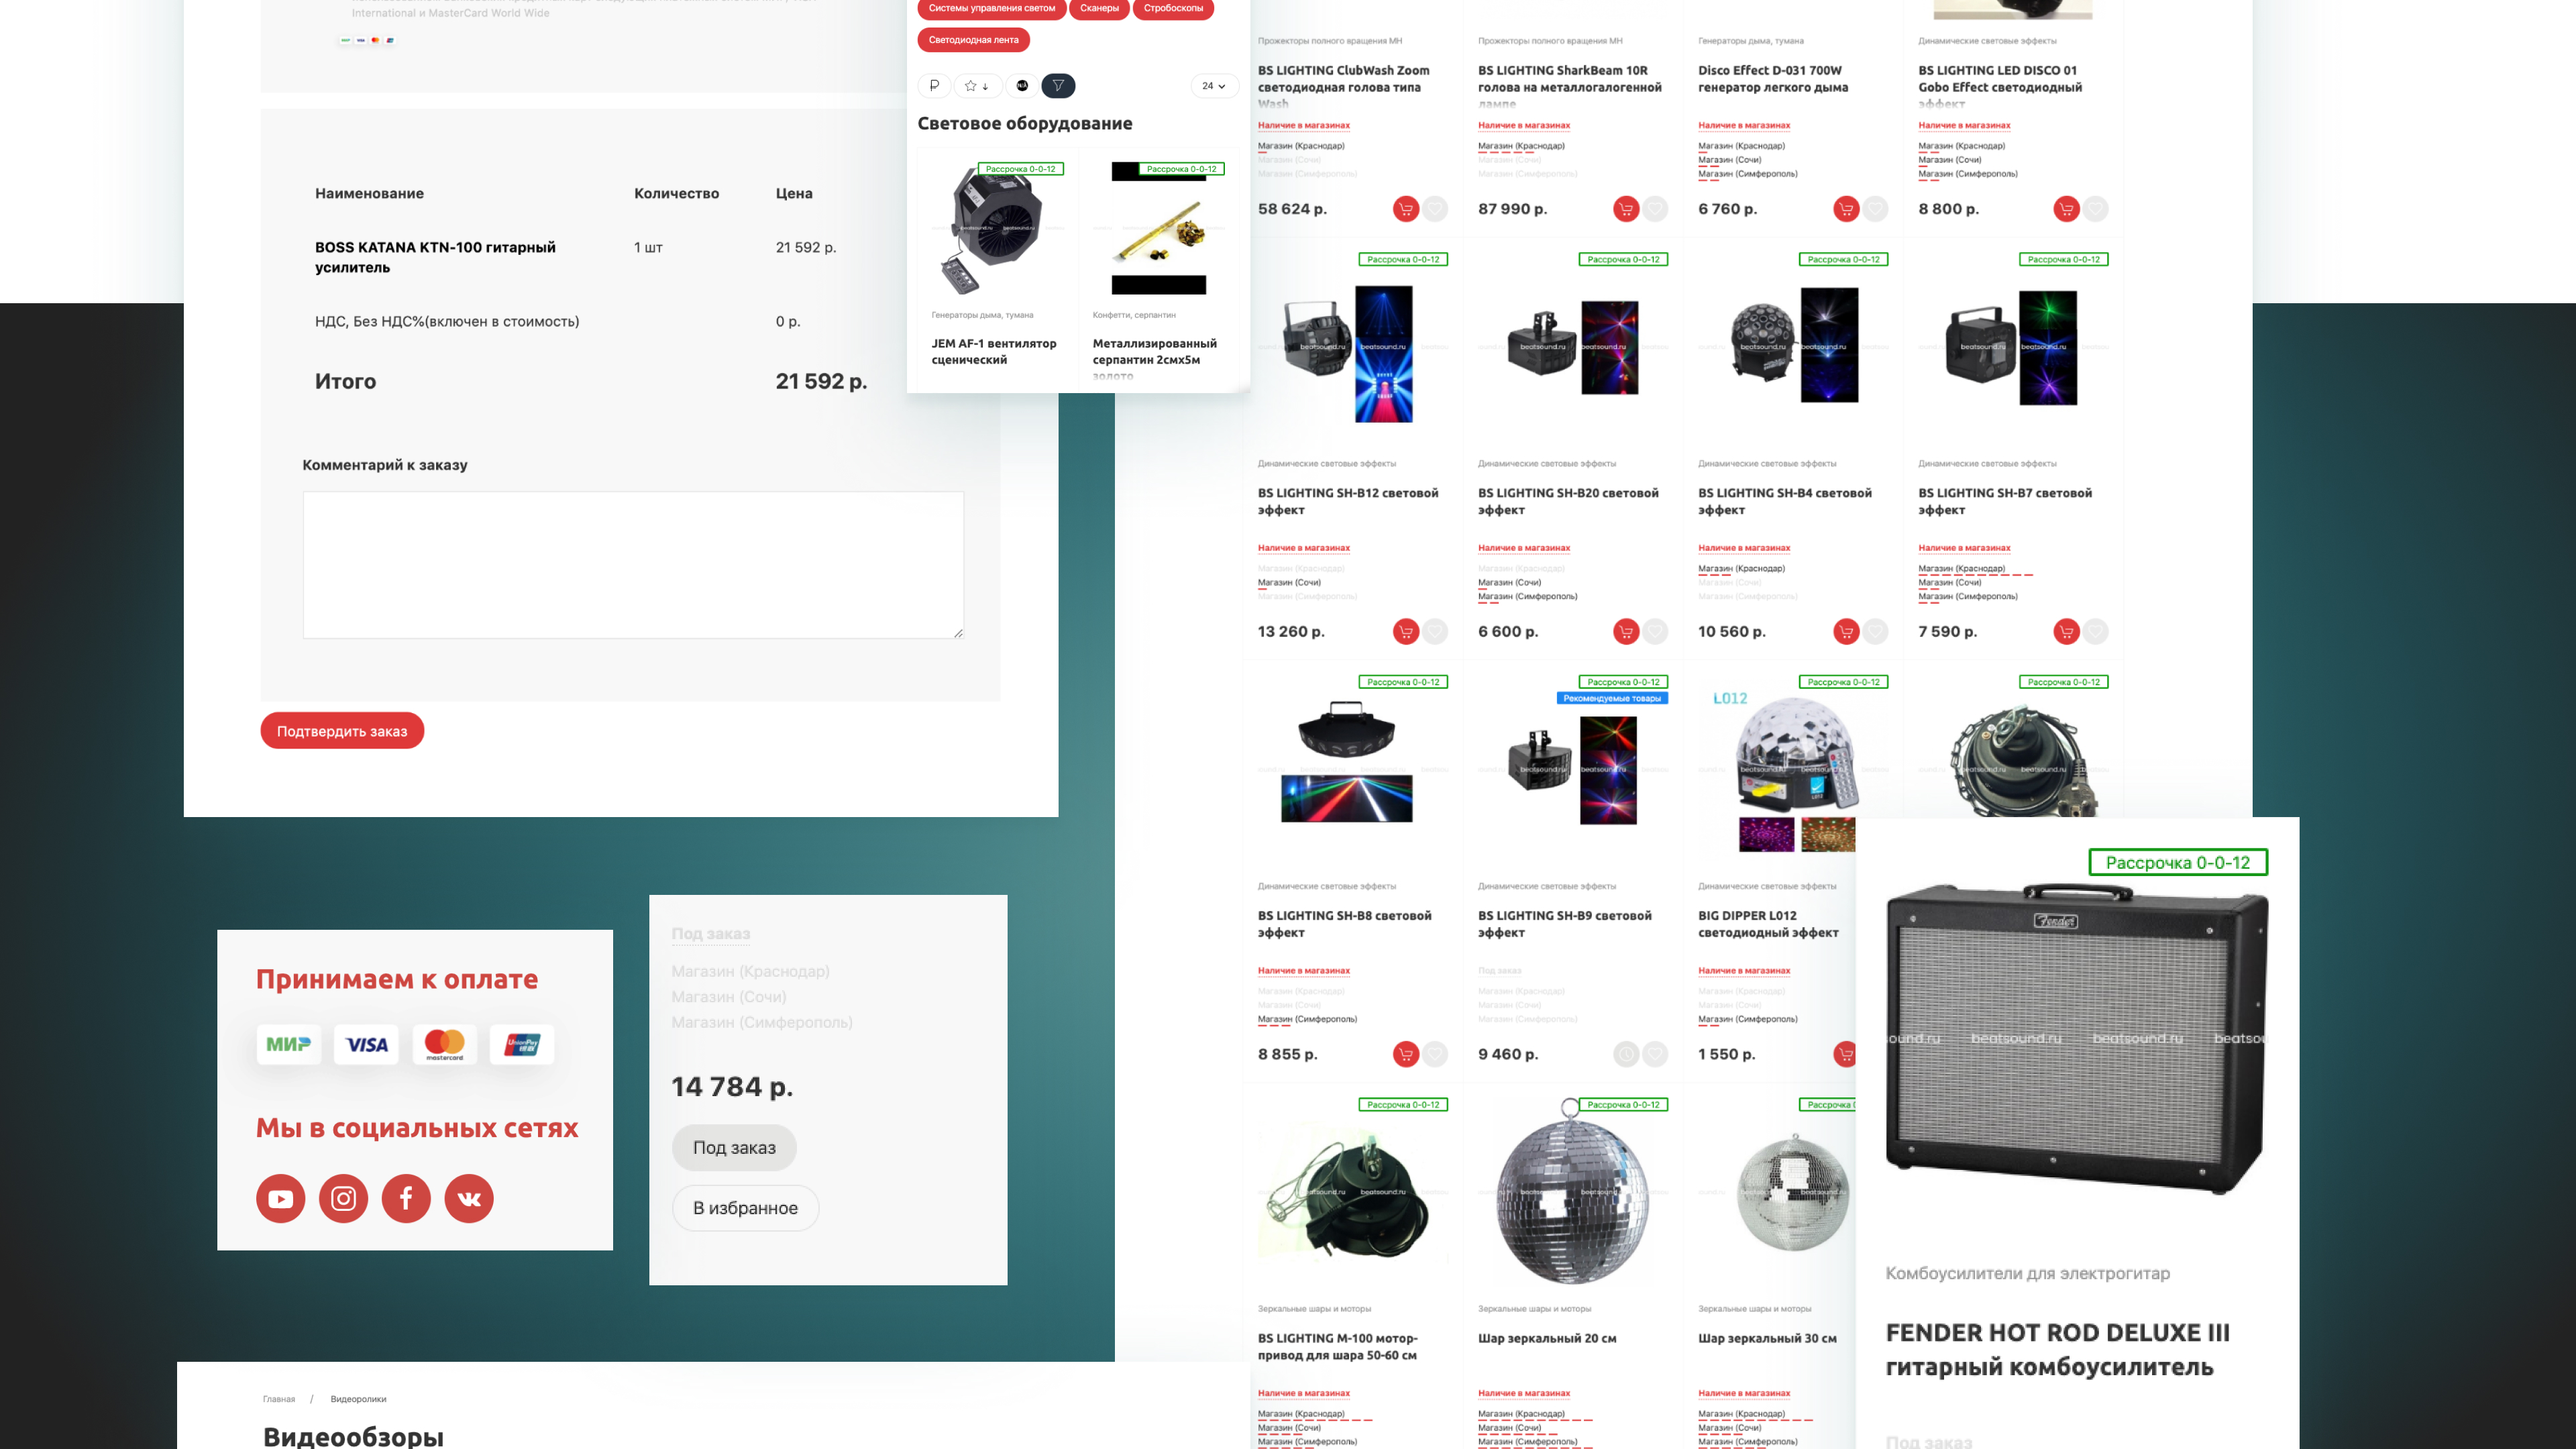Open the JEM AF-1 вентилятор сценический product
The width and height of the screenshot is (2576, 1449).
click(x=993, y=351)
